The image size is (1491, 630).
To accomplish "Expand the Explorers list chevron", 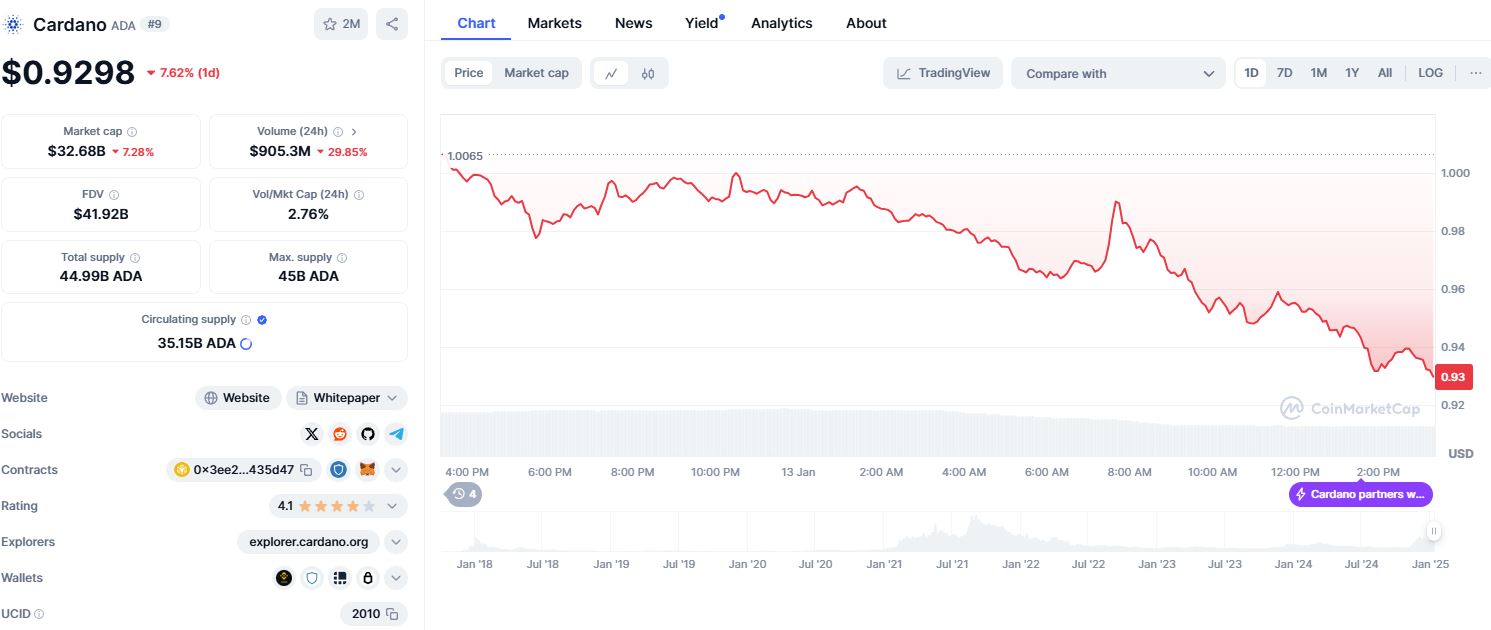I will point(396,542).
